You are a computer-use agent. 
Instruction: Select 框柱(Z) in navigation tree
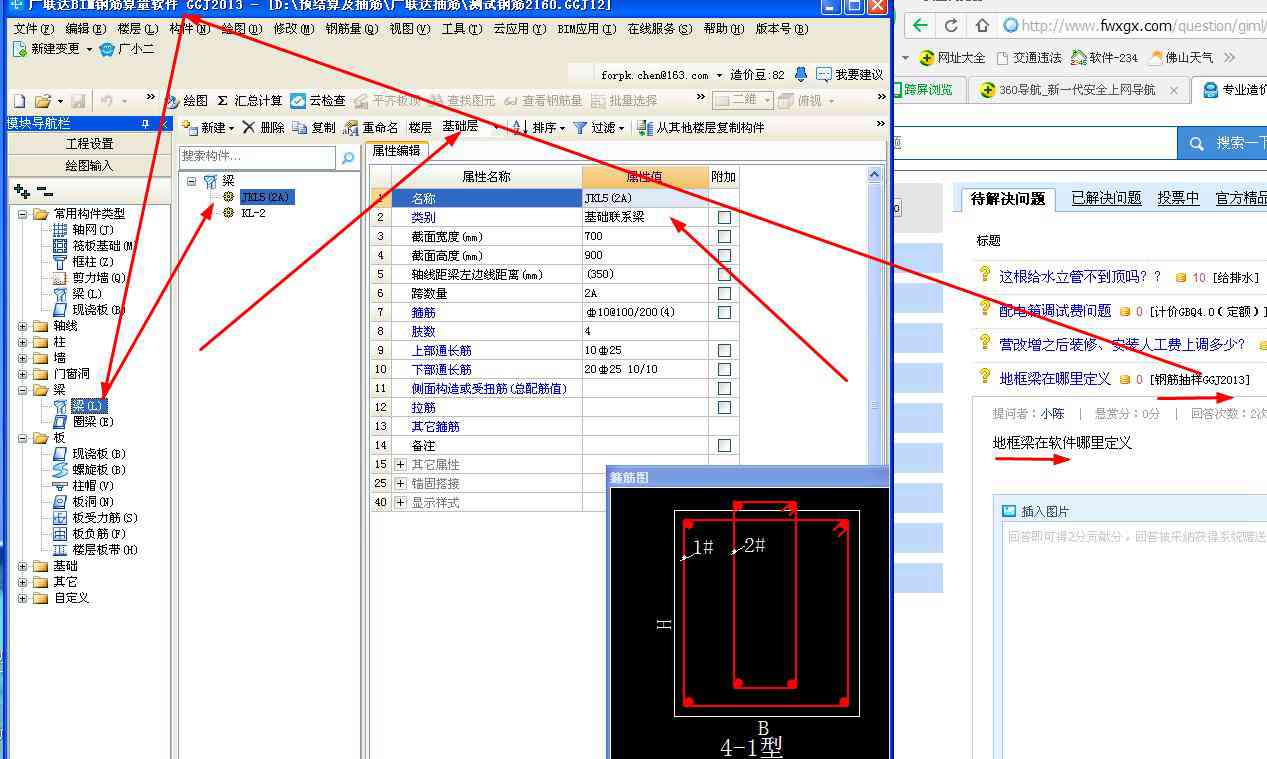[x=83, y=262]
